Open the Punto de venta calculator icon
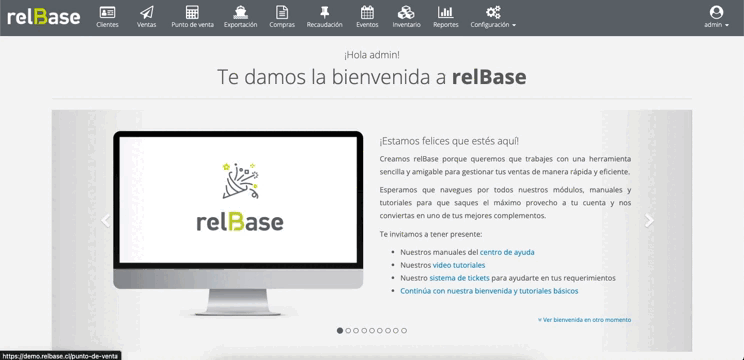 tap(192, 12)
